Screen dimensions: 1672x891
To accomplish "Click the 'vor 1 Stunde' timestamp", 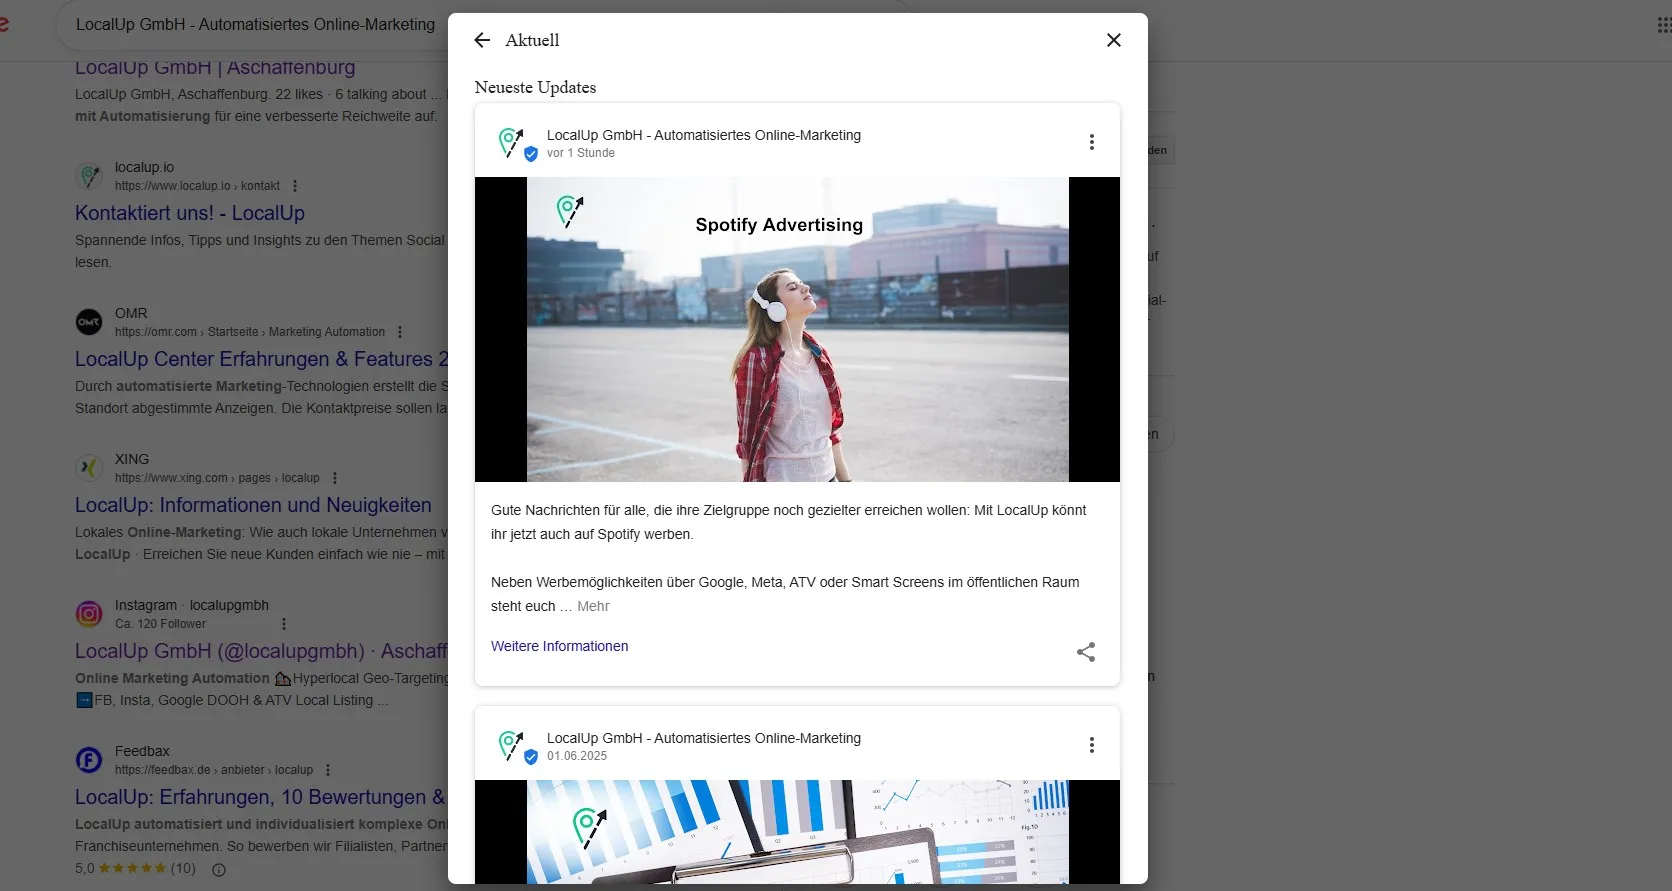I will pyautogui.click(x=580, y=153).
